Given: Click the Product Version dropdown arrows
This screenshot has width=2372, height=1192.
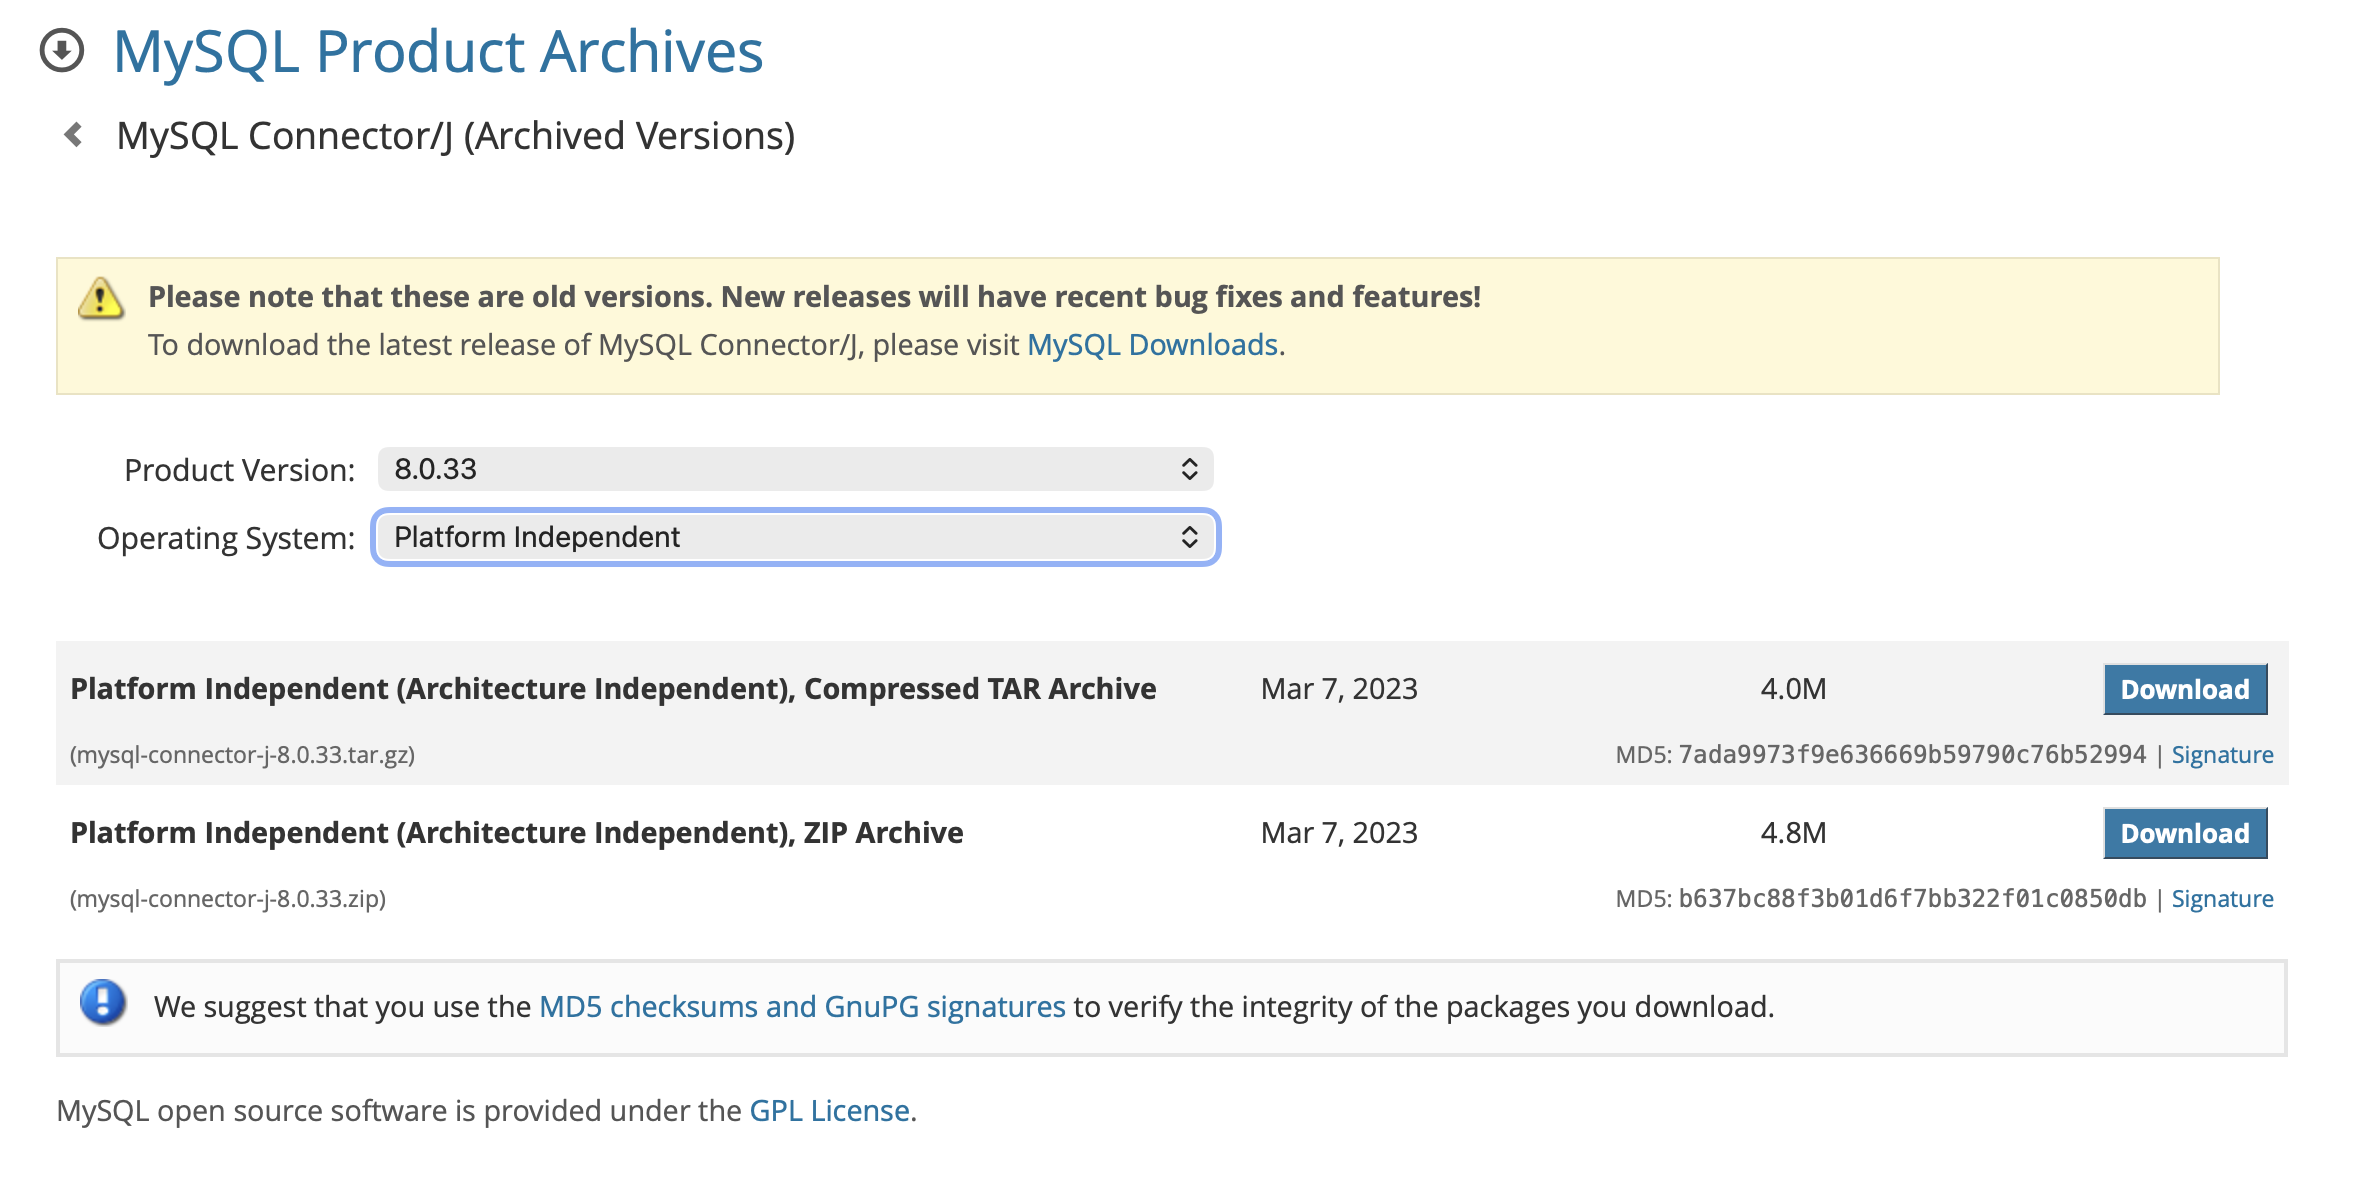Looking at the screenshot, I should (1189, 469).
